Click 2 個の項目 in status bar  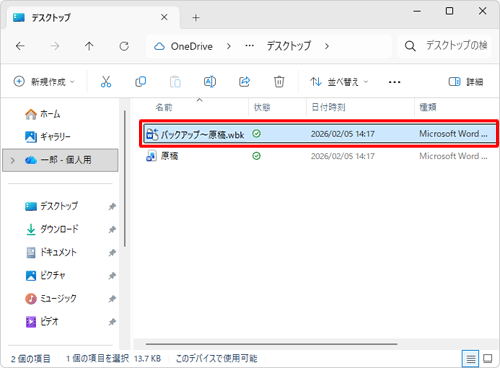pos(30,359)
